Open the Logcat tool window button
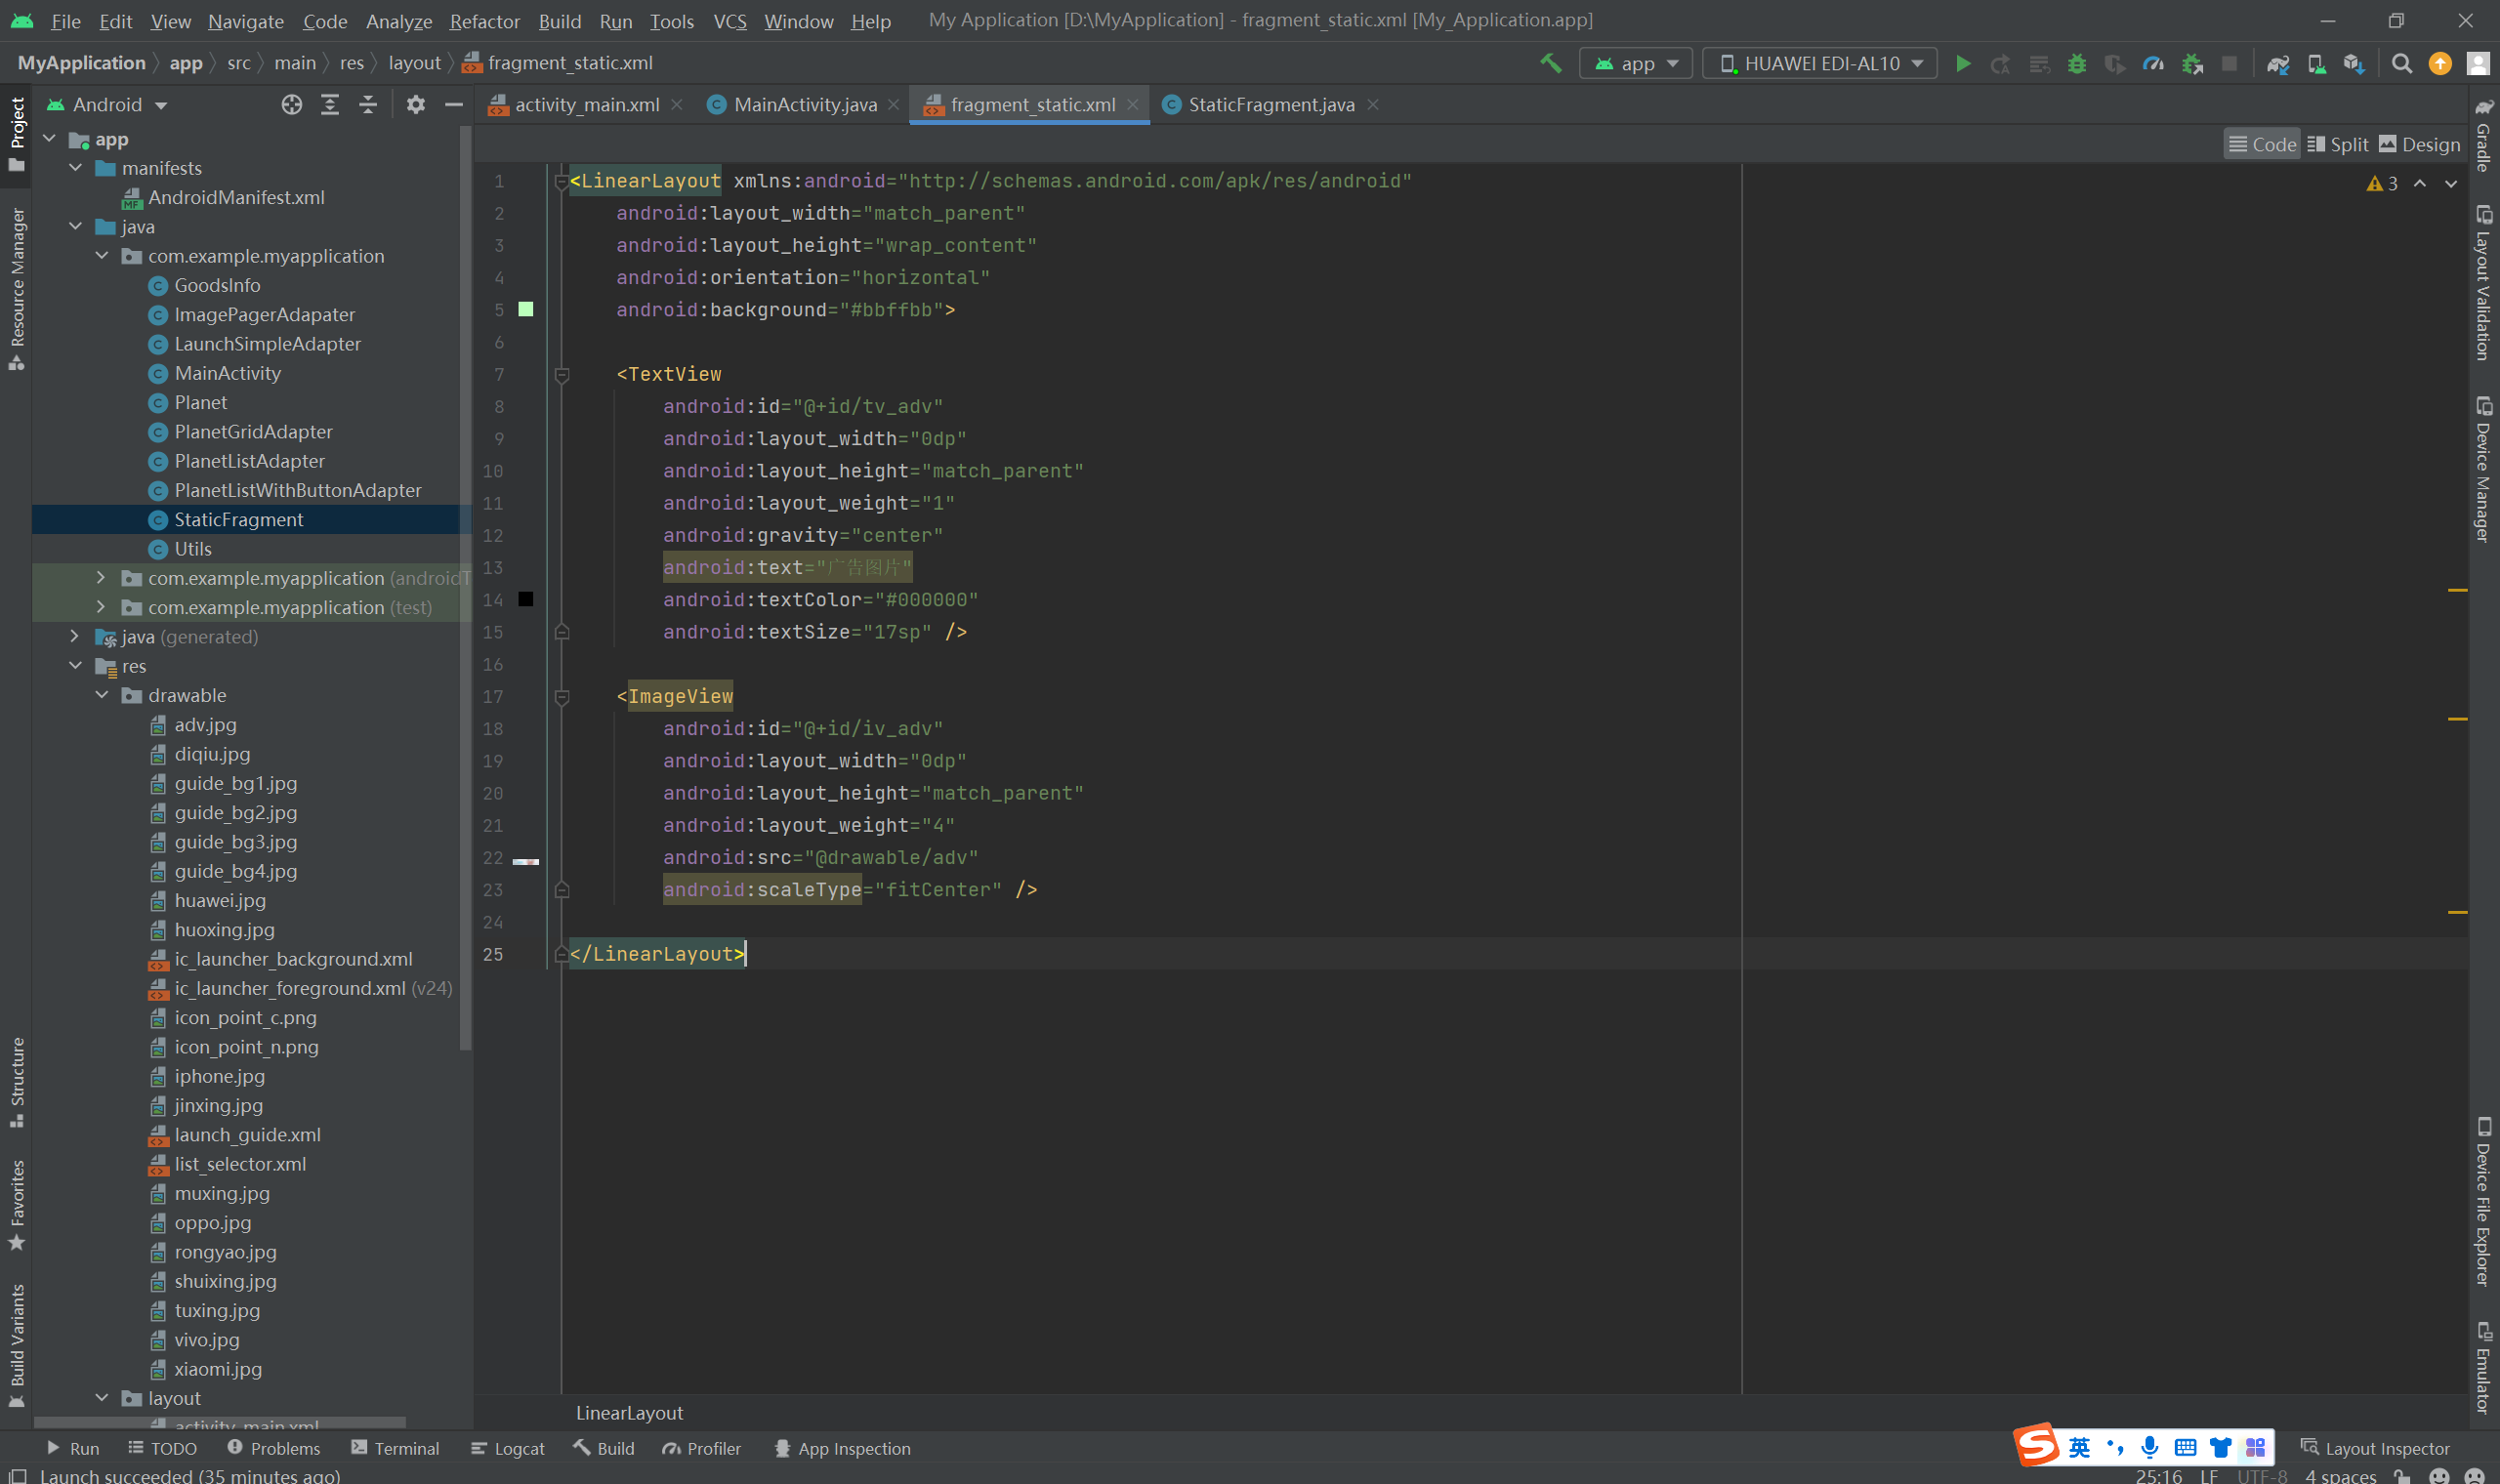Screen dimensions: 2500x1484 coord(508,1447)
